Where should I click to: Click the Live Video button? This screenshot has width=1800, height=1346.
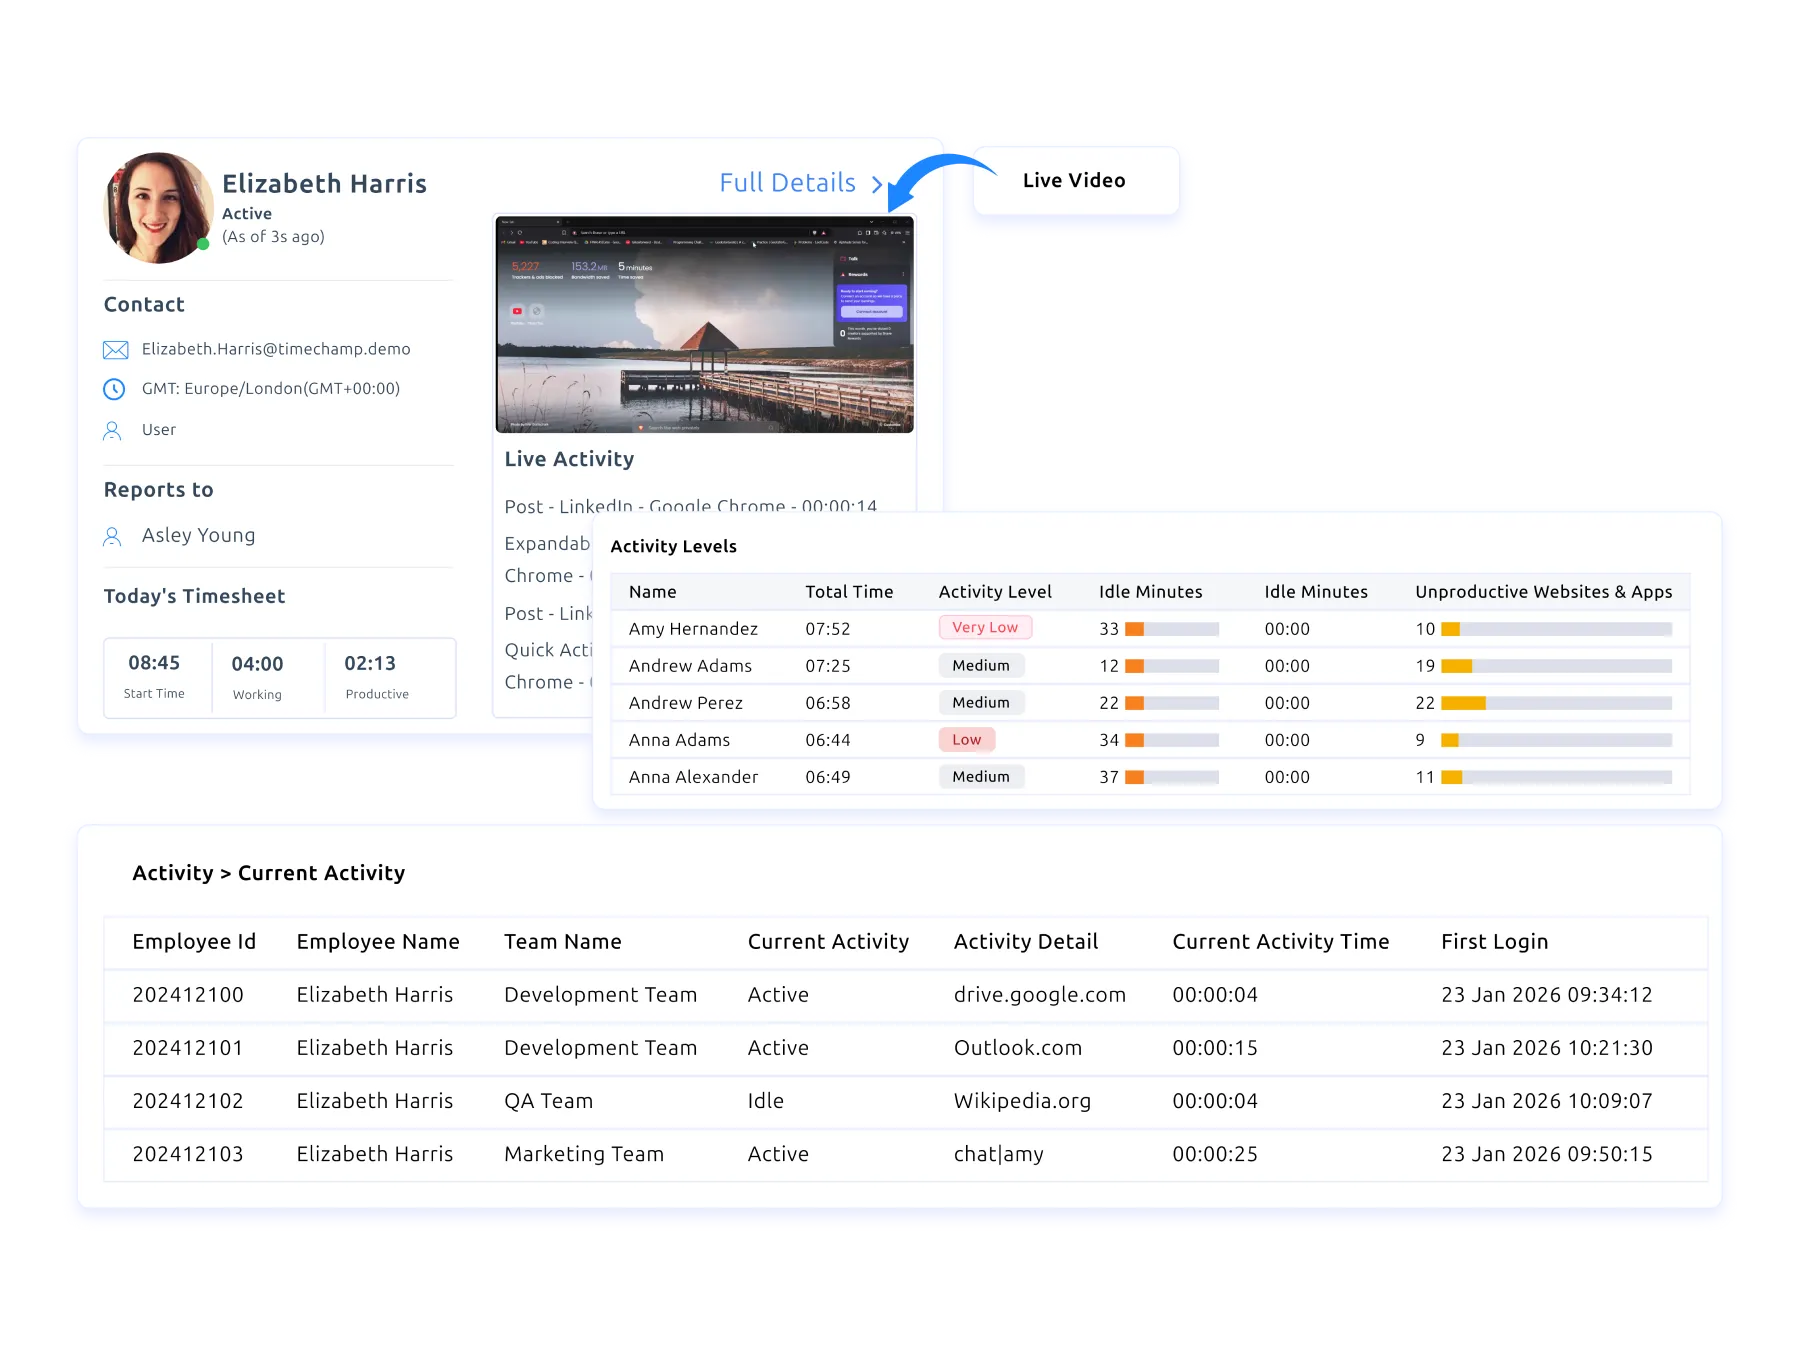1074,181
